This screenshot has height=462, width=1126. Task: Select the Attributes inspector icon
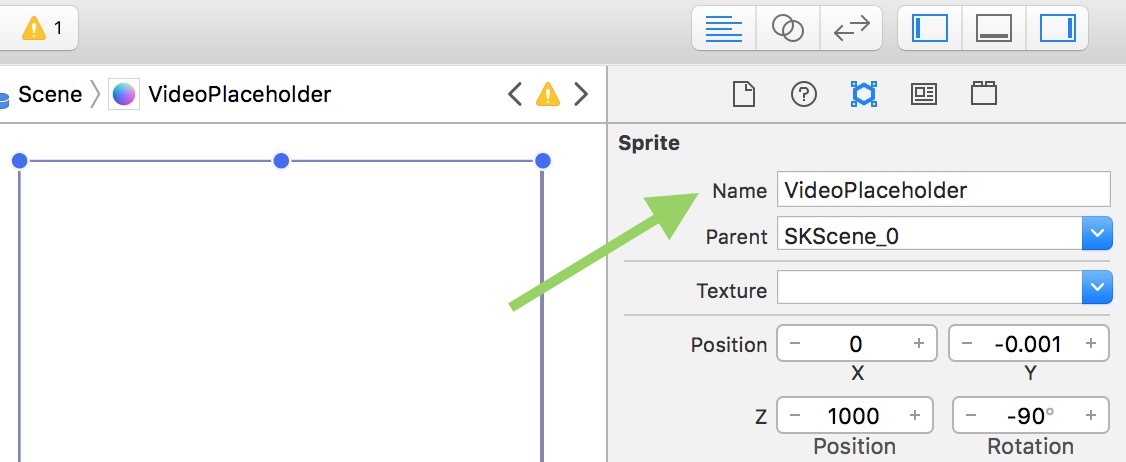click(x=863, y=94)
